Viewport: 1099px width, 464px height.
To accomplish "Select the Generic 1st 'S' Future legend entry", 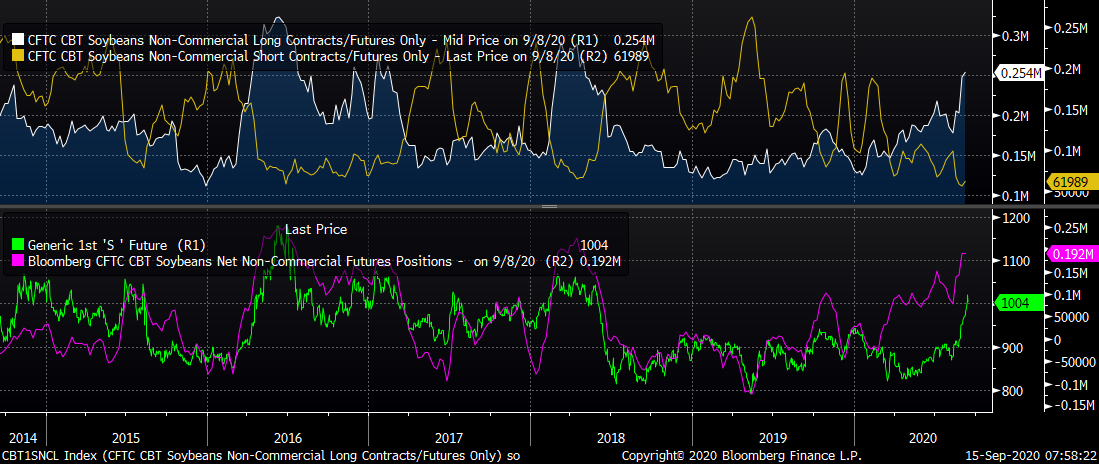I will click(110, 245).
